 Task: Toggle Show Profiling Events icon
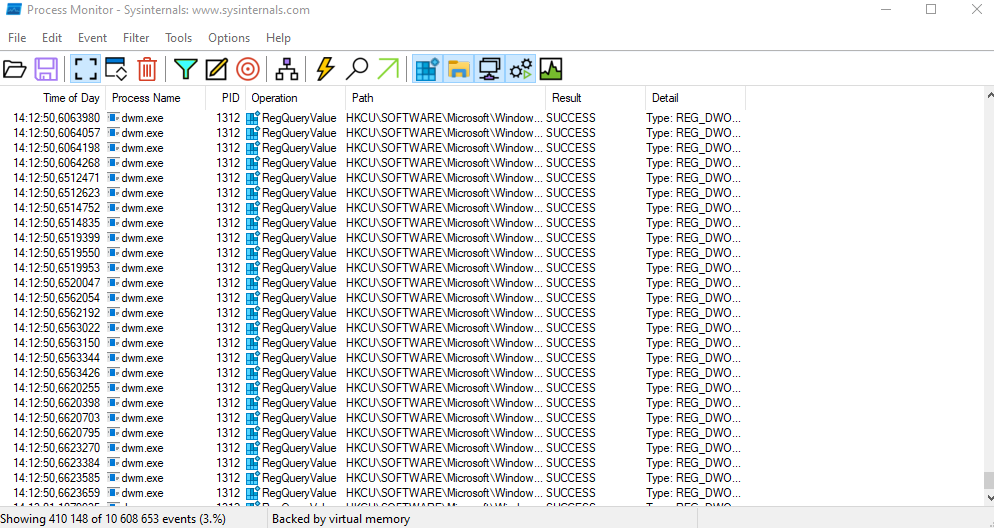click(x=551, y=68)
